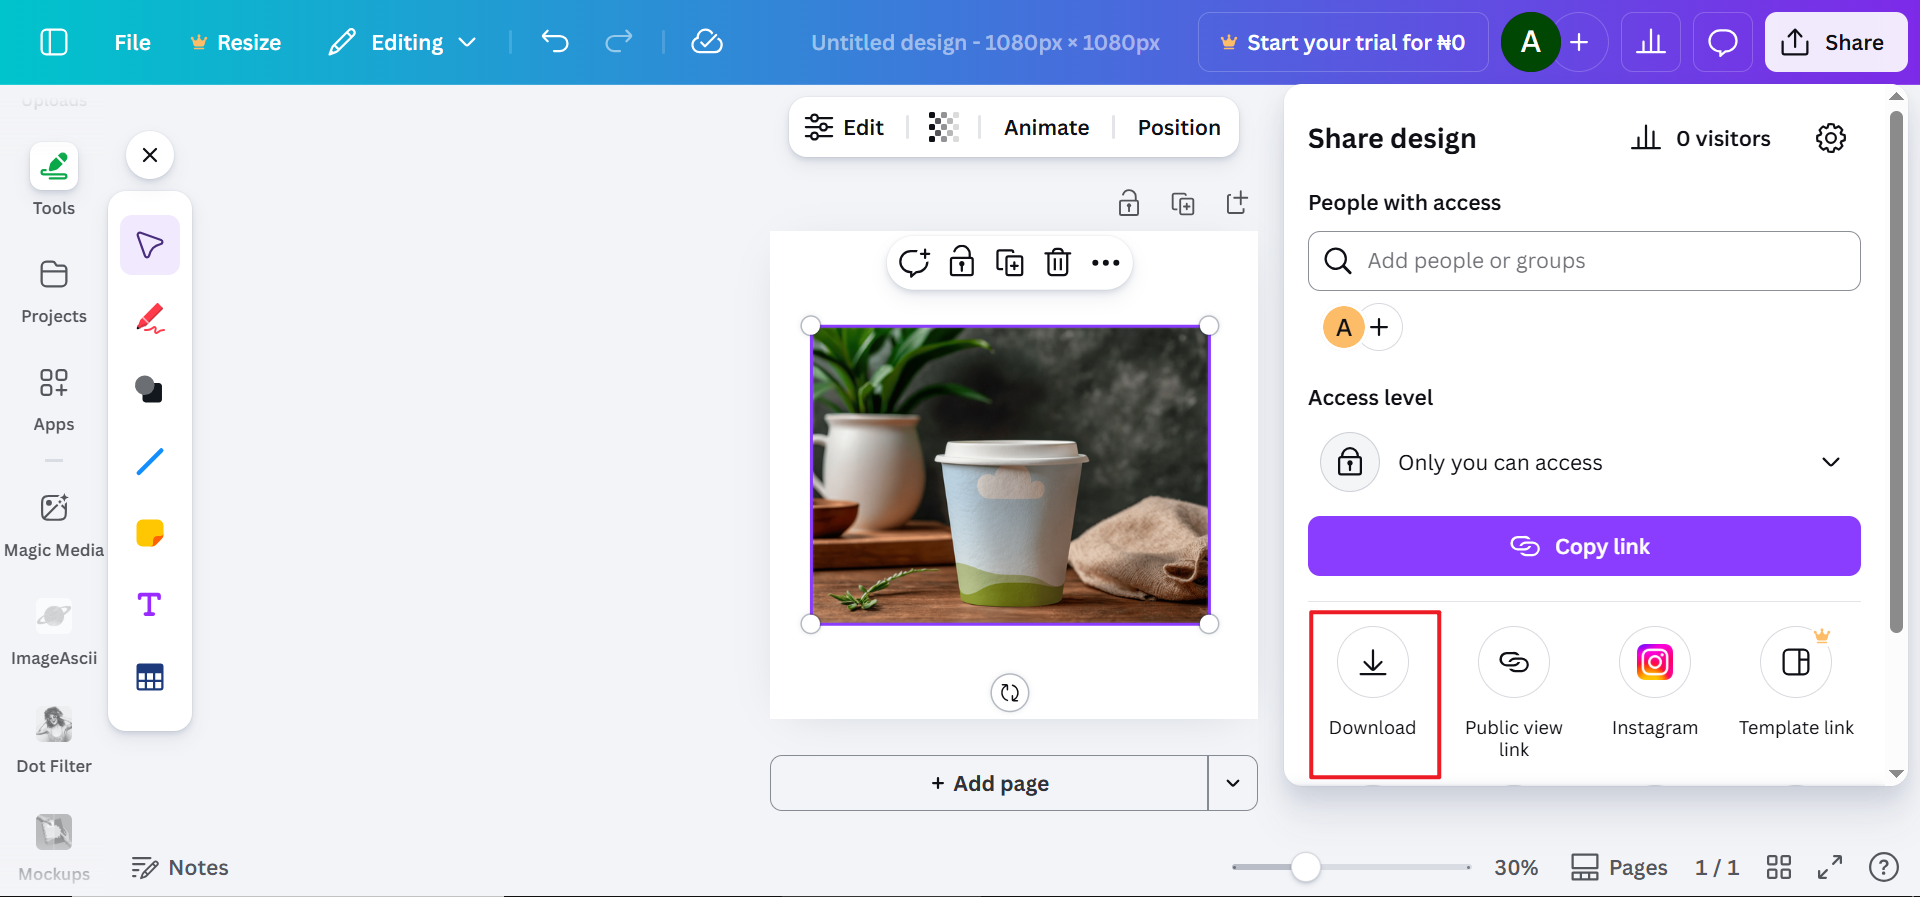This screenshot has width=1920, height=897.
Task: Select the coffee cup image on canvas
Action: pos(1010,475)
